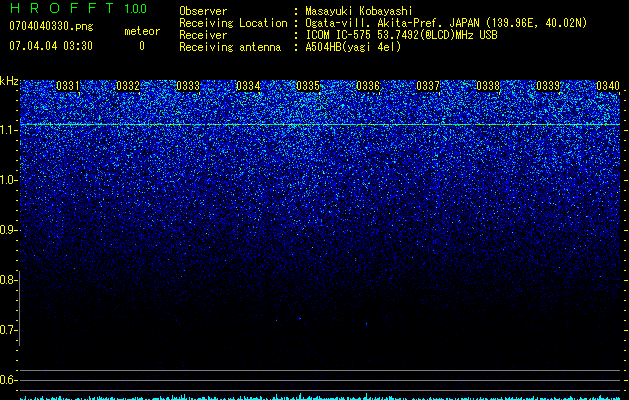This screenshot has height=400, width=629.
Task: Click the HROFFT 1.0.0 title text
Action: (x=78, y=8)
